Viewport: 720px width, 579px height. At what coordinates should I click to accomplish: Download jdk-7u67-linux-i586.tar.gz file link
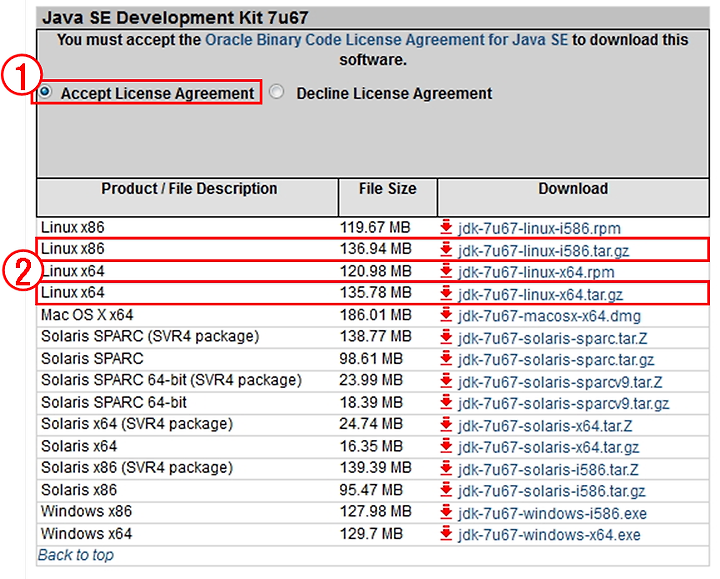coord(543,251)
